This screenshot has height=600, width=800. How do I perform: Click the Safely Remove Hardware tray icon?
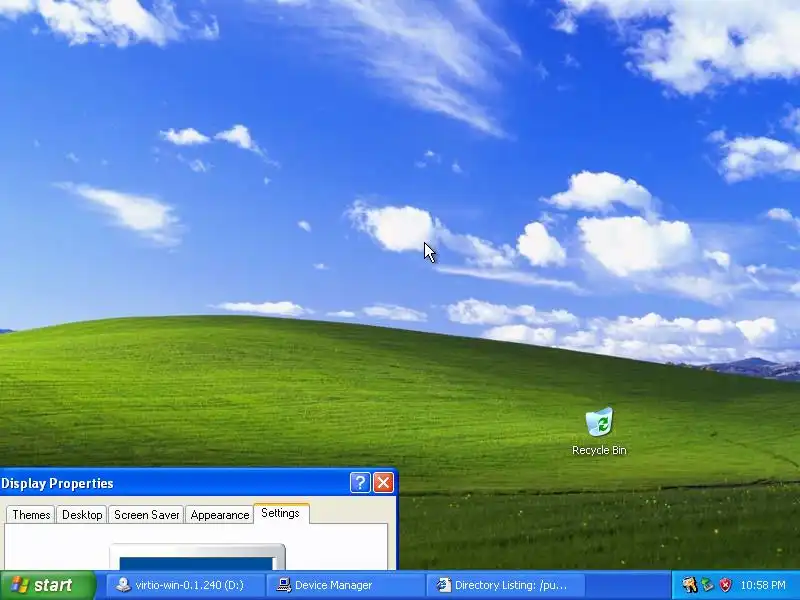[707, 585]
